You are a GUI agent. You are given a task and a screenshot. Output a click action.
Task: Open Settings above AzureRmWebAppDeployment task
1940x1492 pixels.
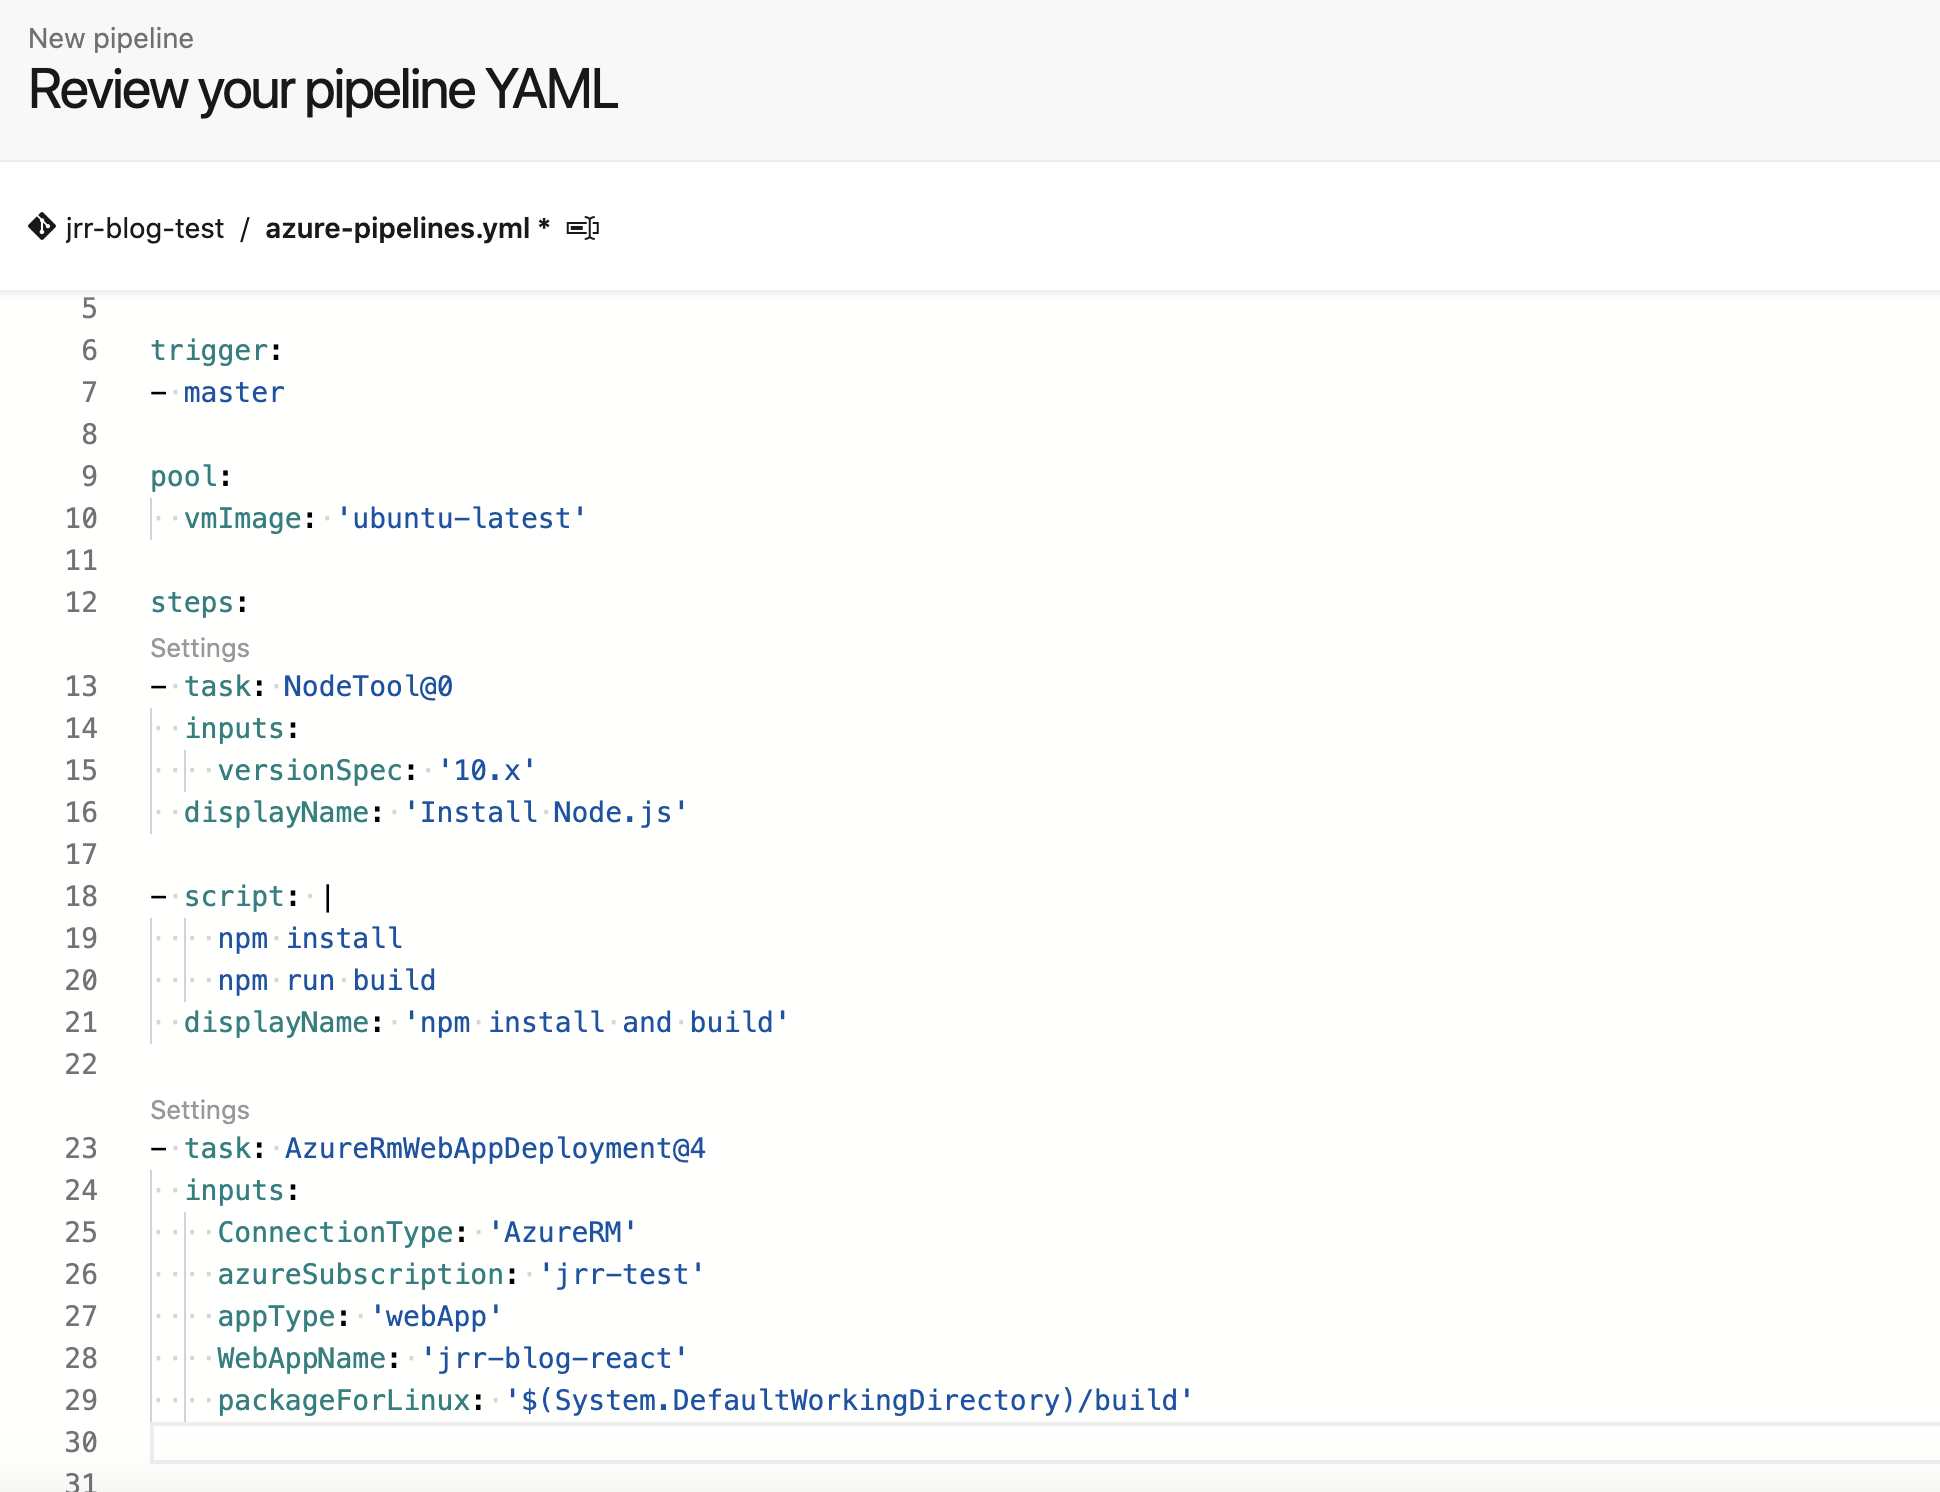point(199,1110)
